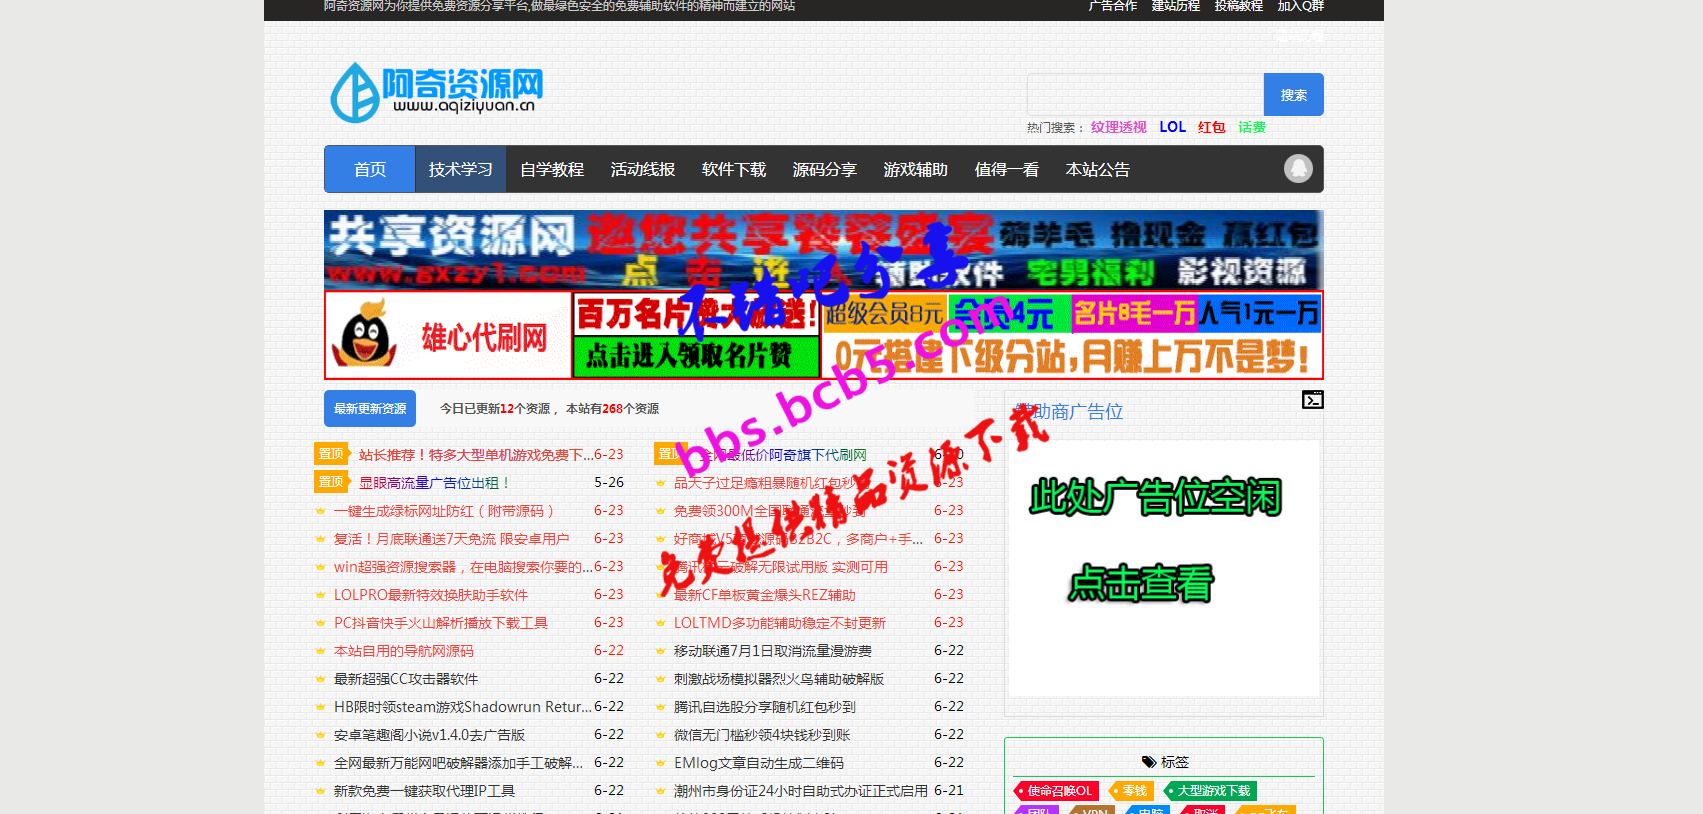The image size is (1703, 814).
Task: Open the 腾讯自选股分享随机红包秒到 post
Action: pyautogui.click(x=765, y=707)
